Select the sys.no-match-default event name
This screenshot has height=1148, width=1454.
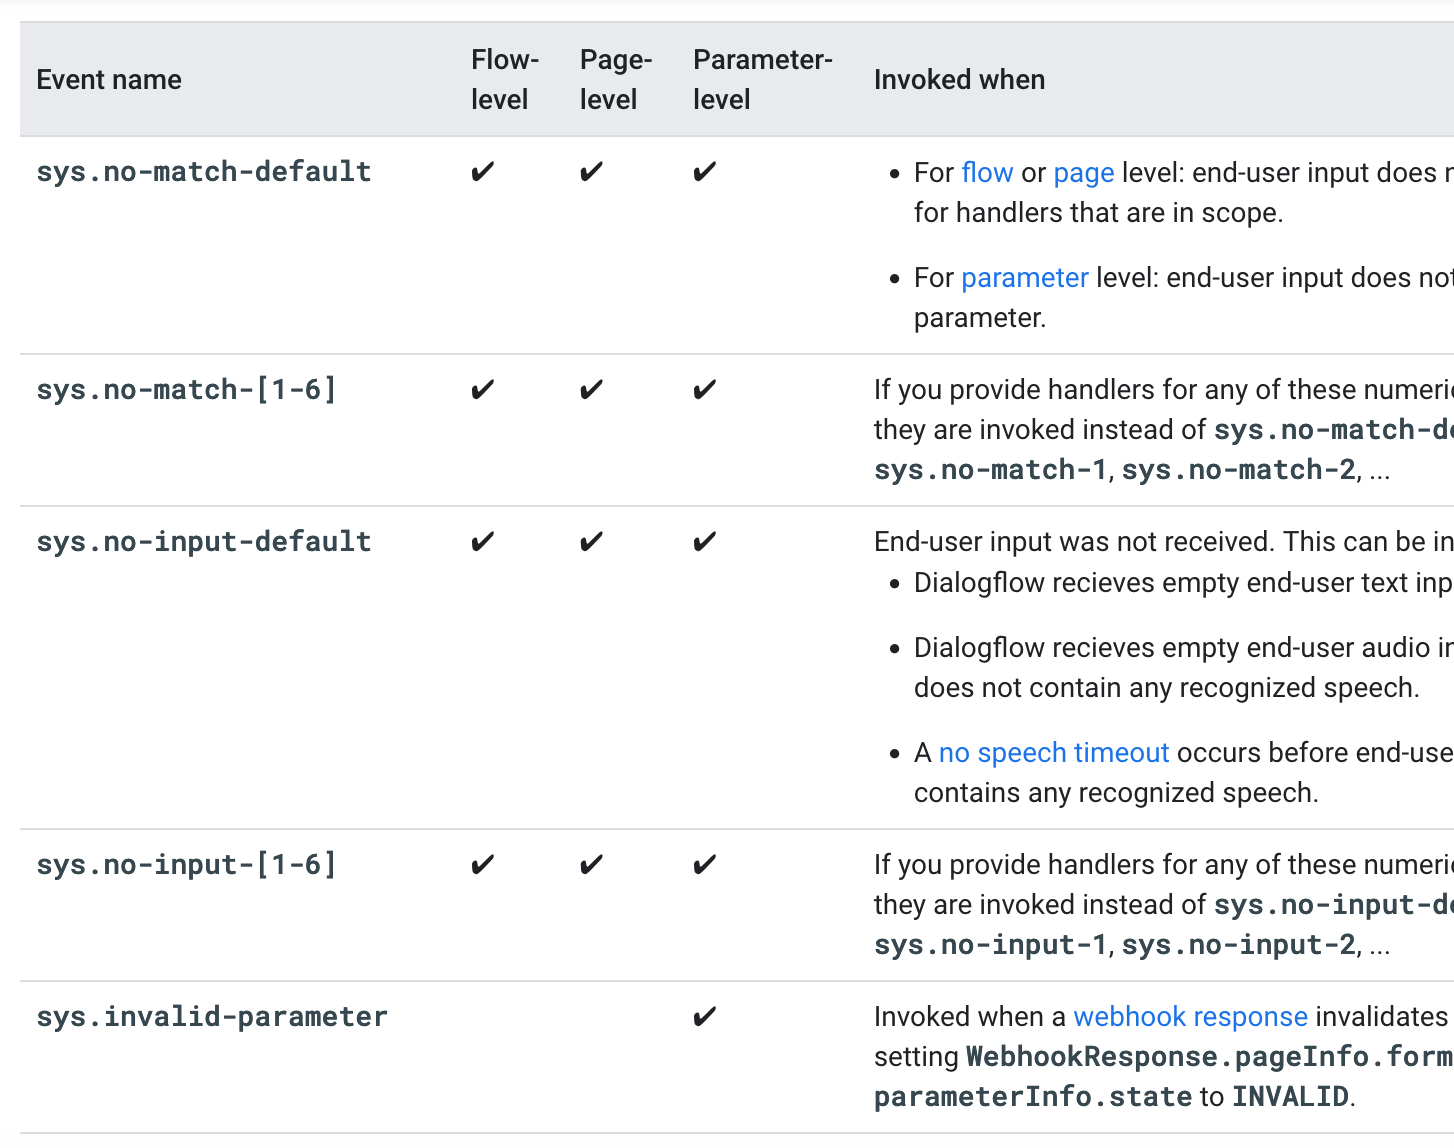204,172
